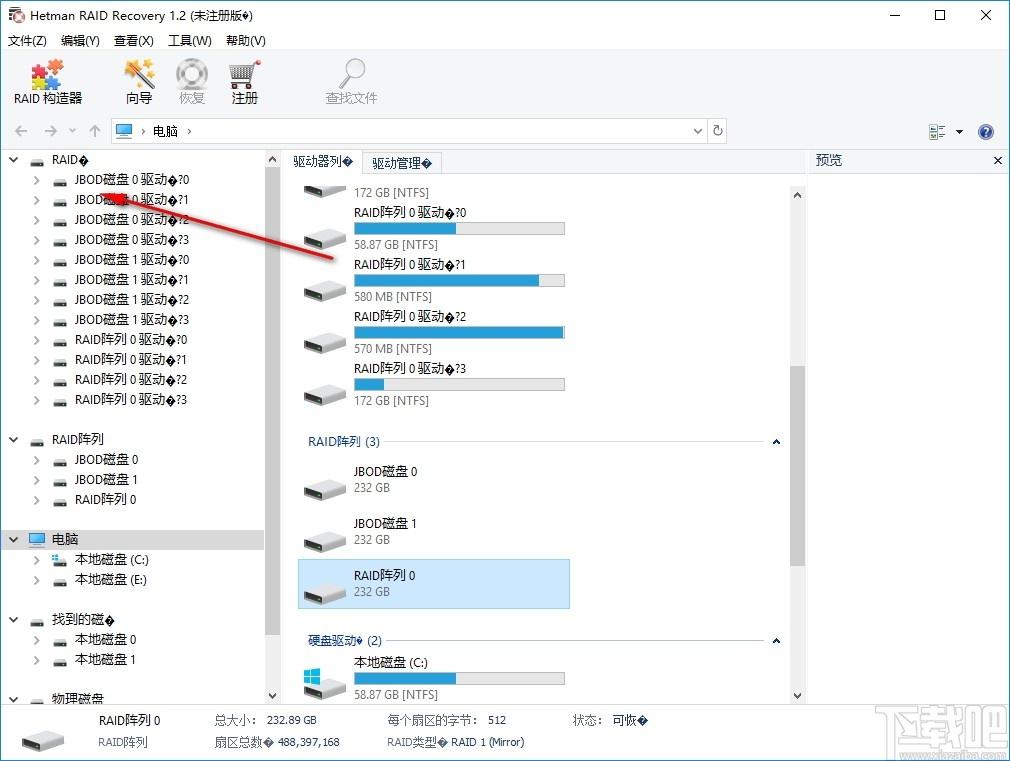Expand address bar path dropdown
The width and height of the screenshot is (1010, 761).
coord(698,131)
